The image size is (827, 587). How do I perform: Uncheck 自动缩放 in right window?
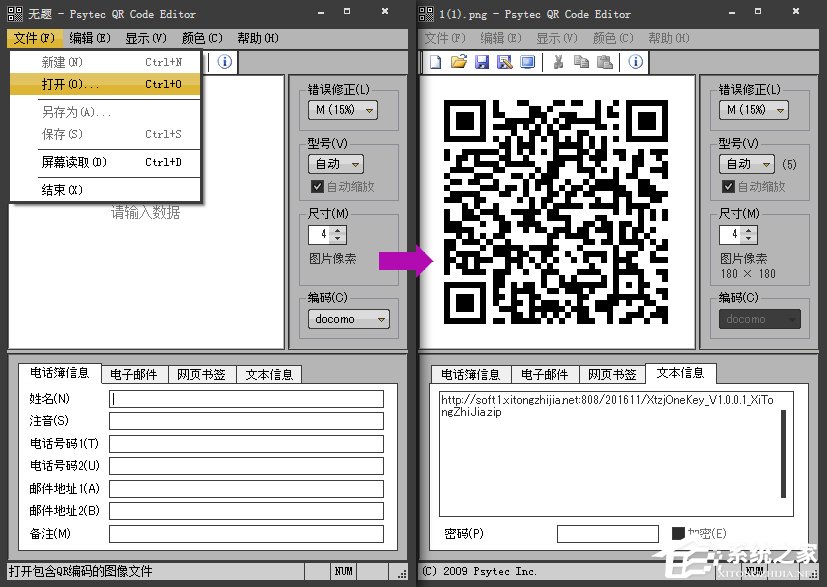click(x=727, y=186)
